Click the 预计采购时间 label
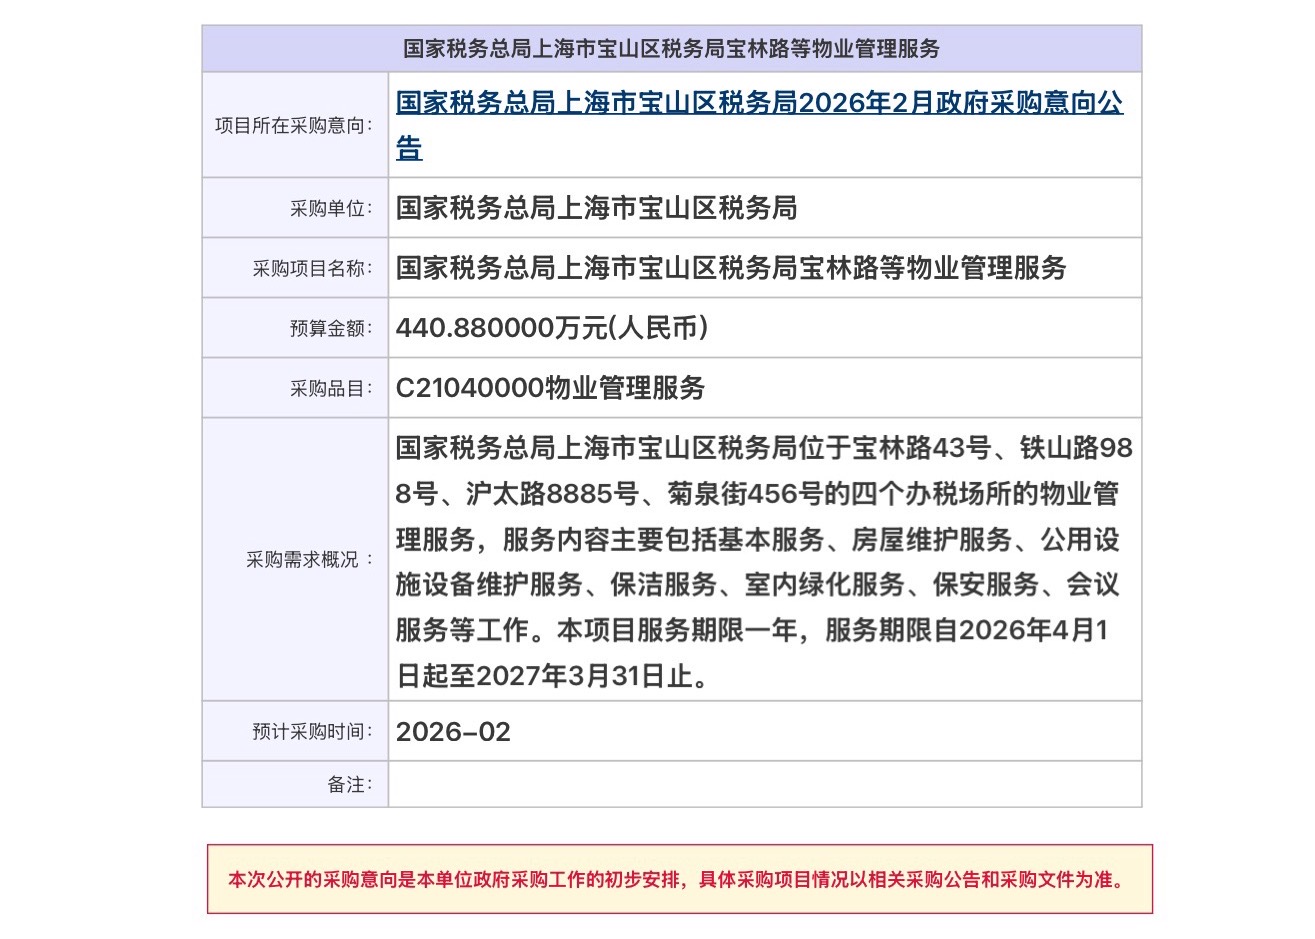Image resolution: width=1315 pixels, height=939 pixels. click(x=312, y=732)
